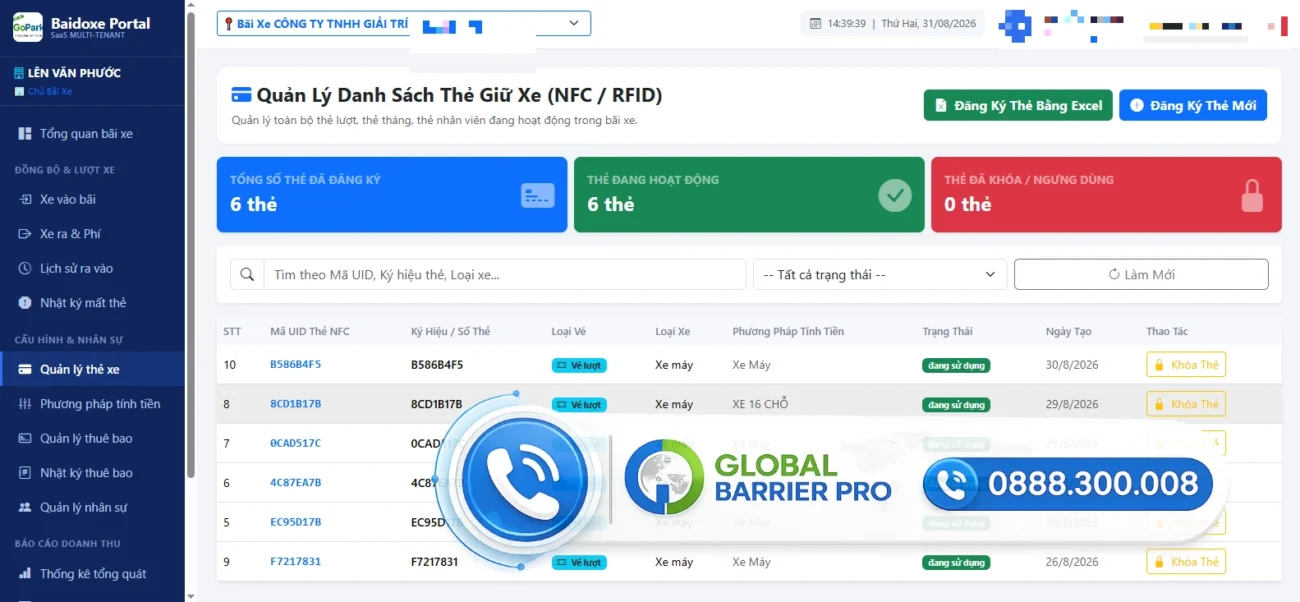The height and width of the screenshot is (602, 1300).
Task: Click the sliders icon for Phương pháp tính tiền
Action: (x=25, y=404)
